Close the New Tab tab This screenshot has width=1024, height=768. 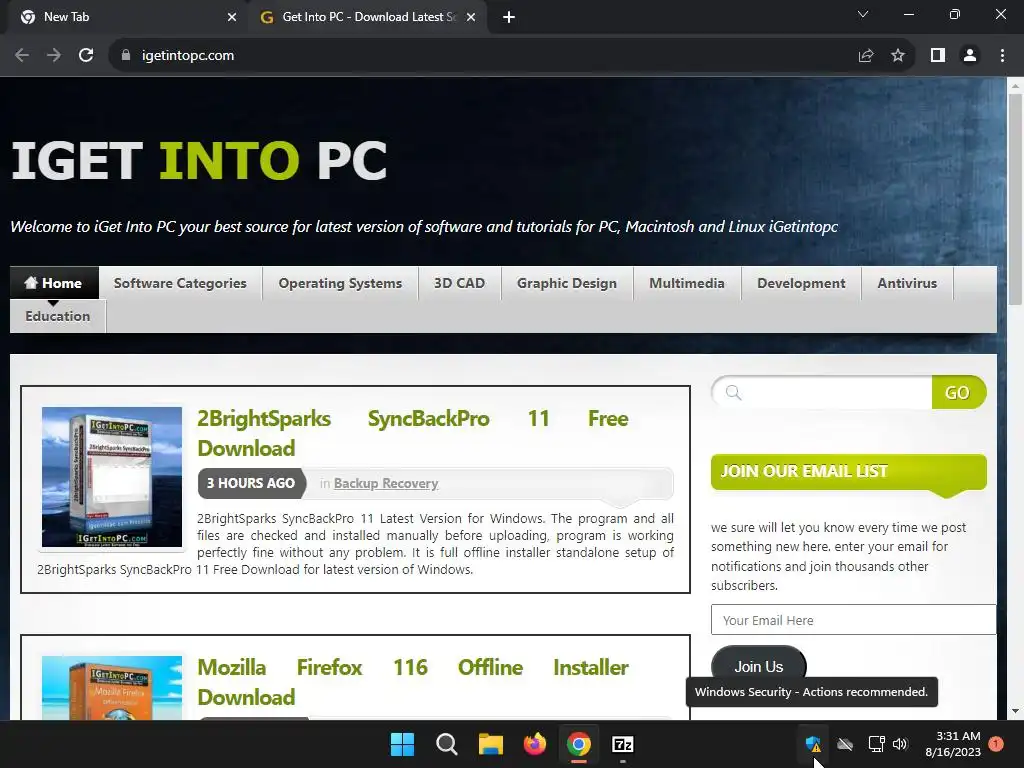(232, 17)
